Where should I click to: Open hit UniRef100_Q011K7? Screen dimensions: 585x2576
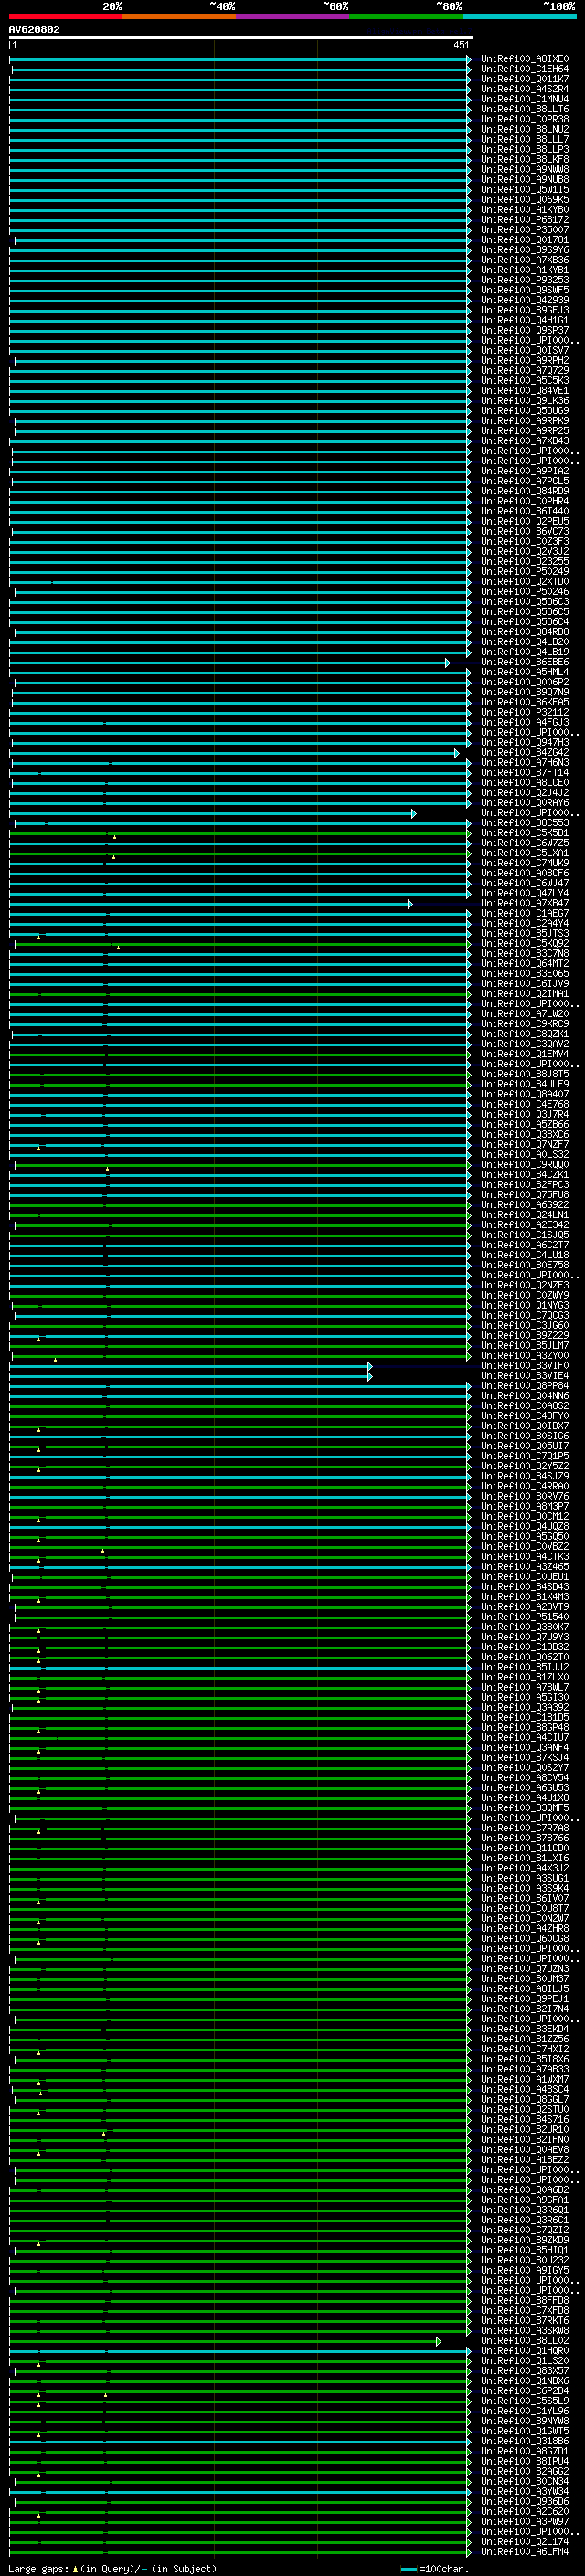click(524, 79)
